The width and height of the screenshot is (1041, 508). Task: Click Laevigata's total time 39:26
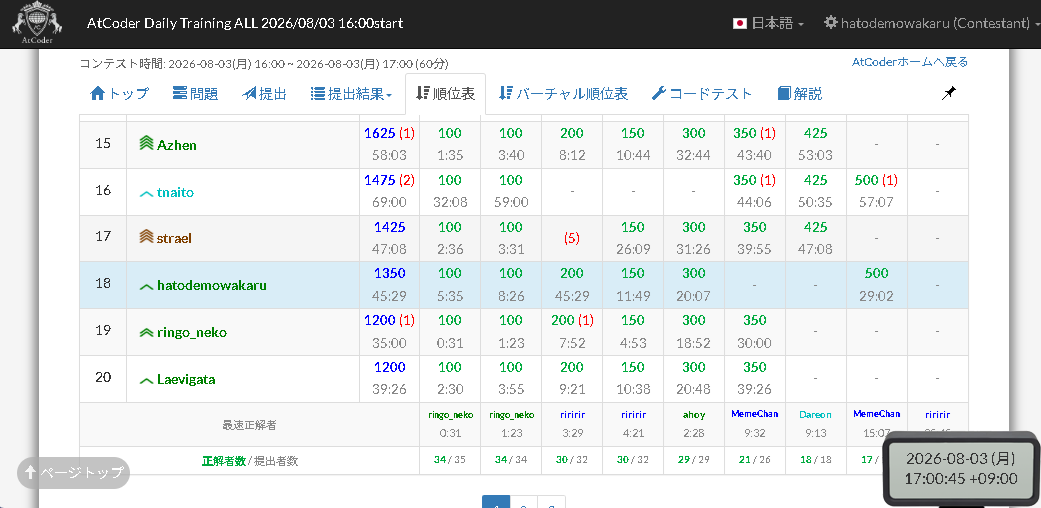(x=389, y=389)
